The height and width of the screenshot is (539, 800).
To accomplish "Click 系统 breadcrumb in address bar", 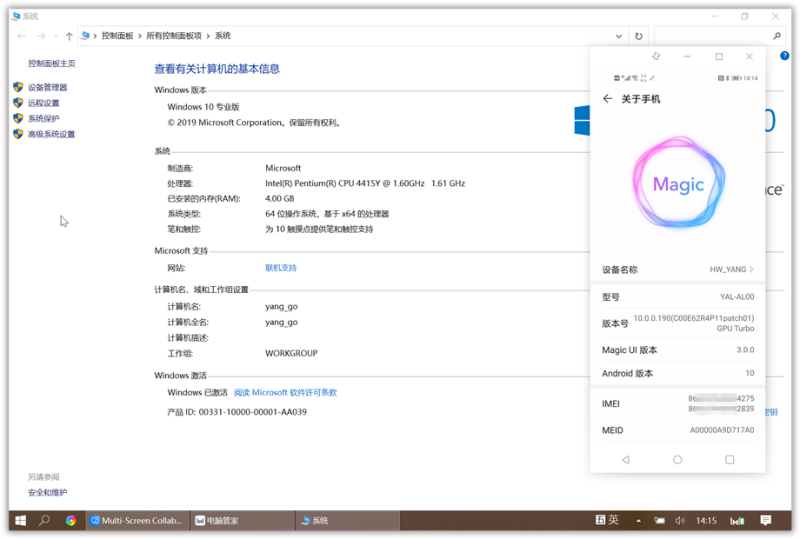I will (x=222, y=36).
